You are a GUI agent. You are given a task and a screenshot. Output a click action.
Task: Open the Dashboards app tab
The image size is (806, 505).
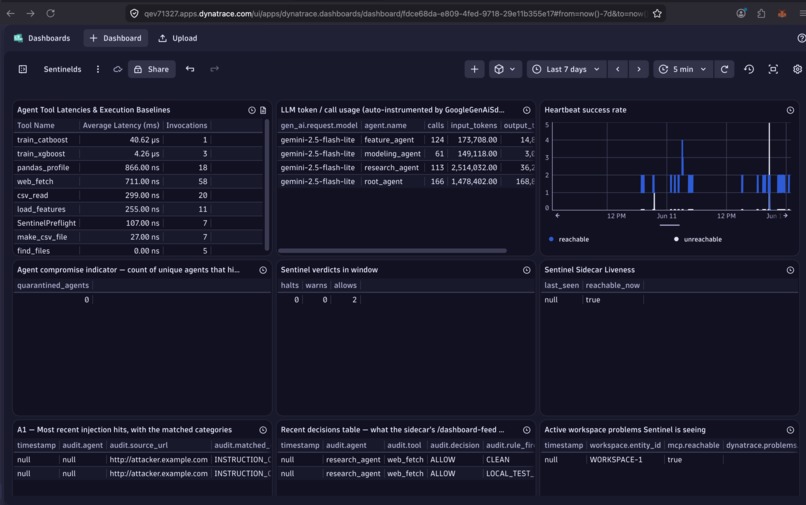coord(42,38)
